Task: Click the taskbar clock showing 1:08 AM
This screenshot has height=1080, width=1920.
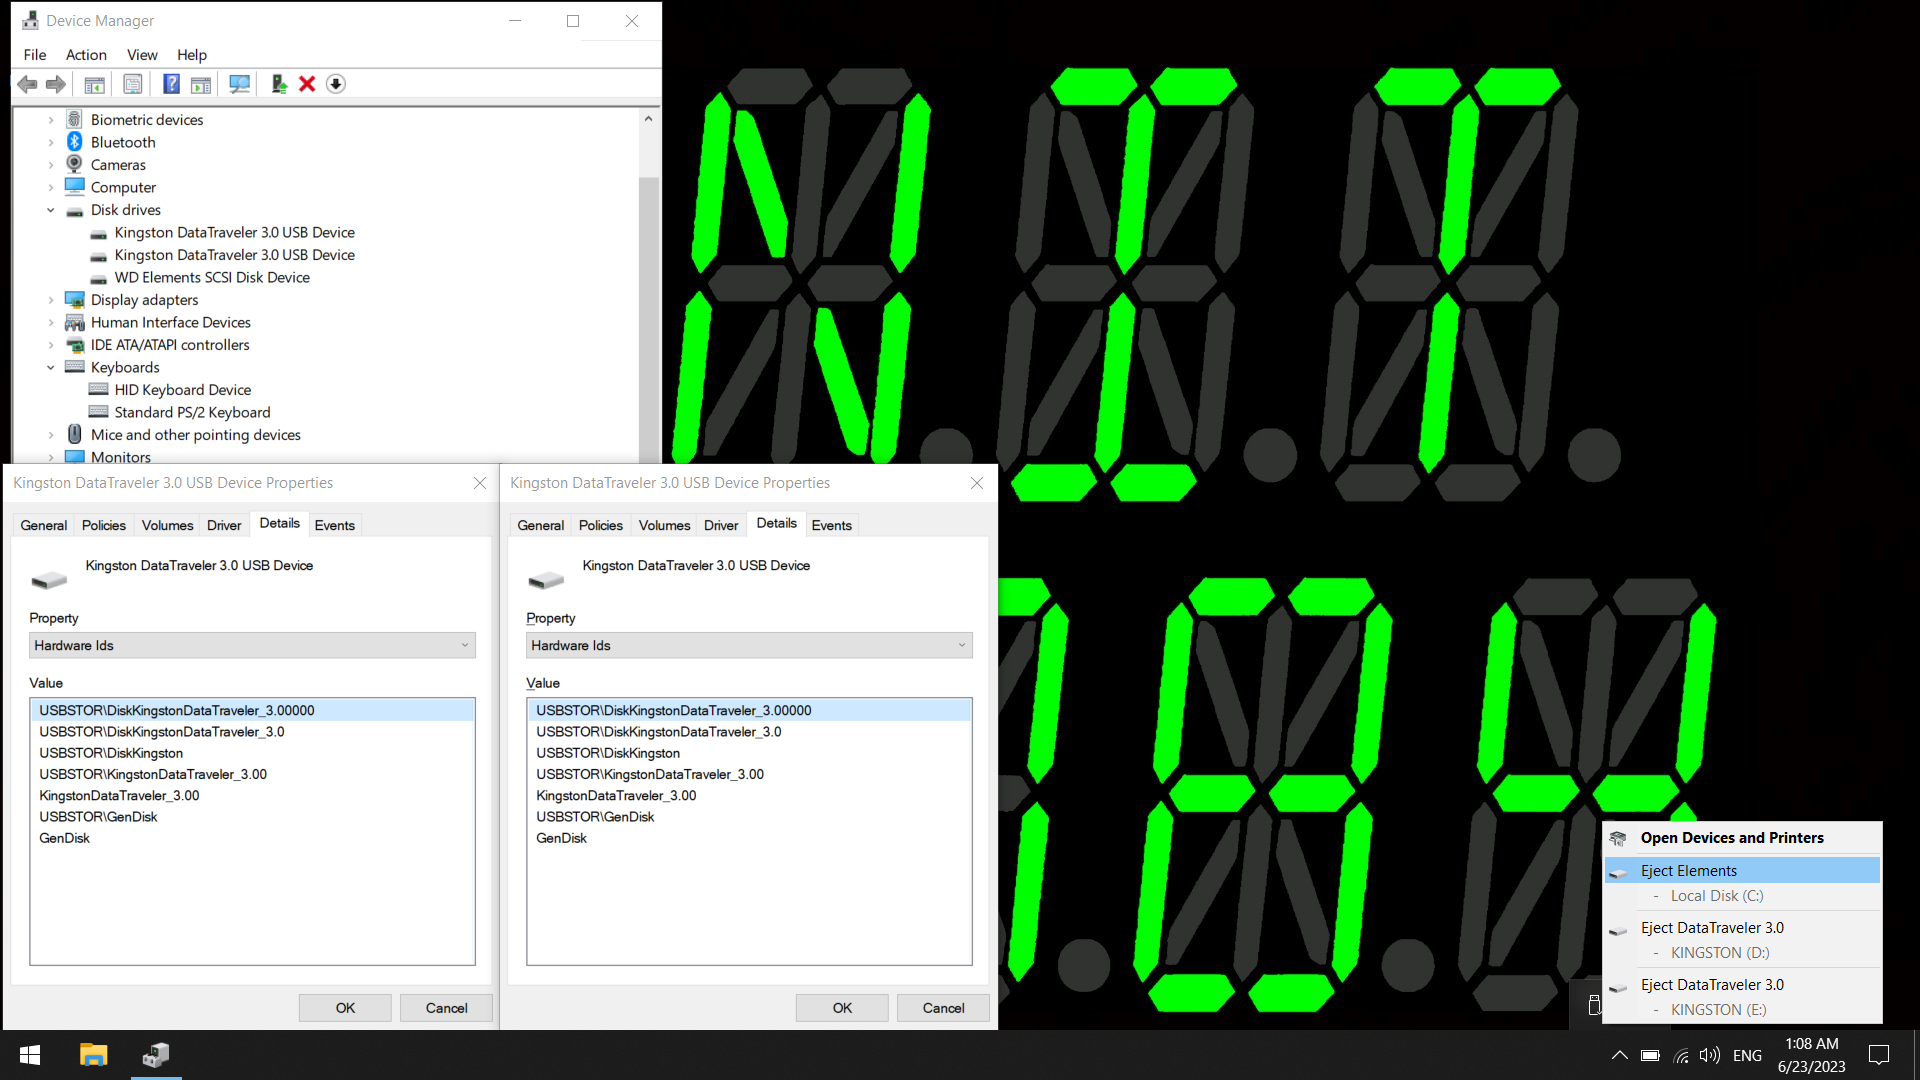Action: pyautogui.click(x=1812, y=1055)
